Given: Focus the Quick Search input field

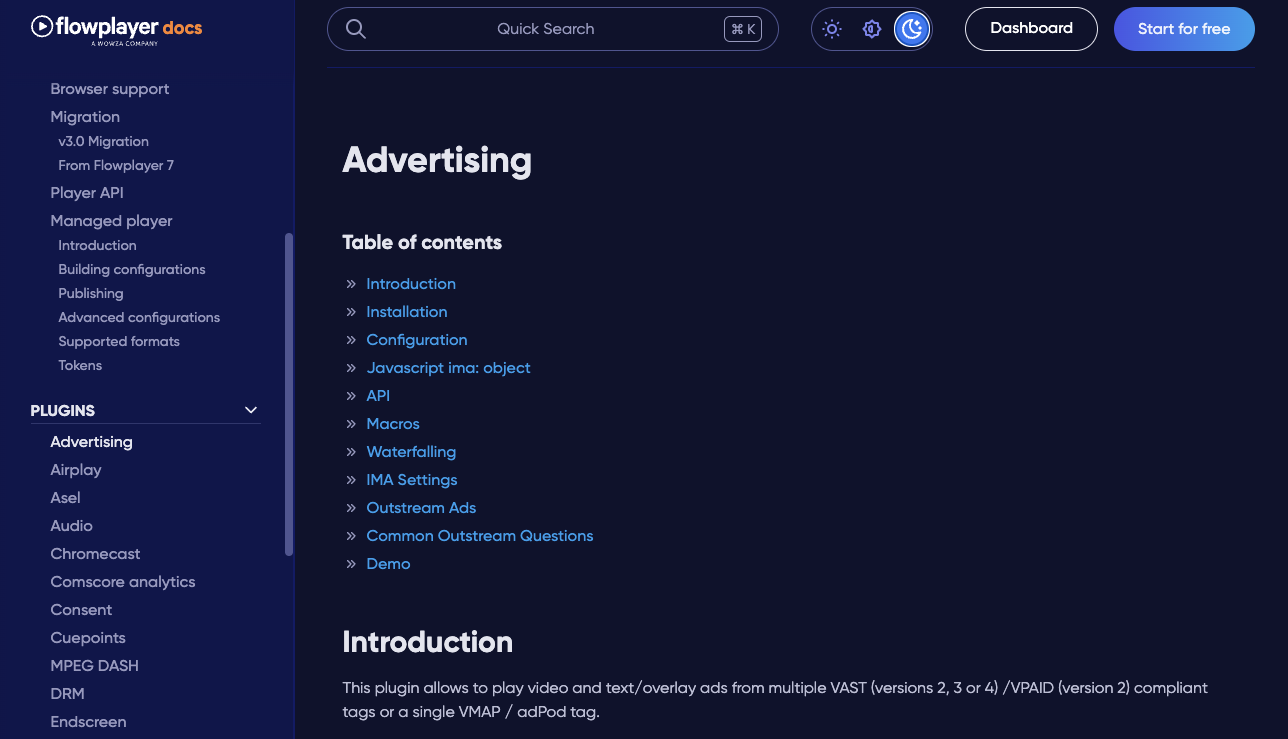Looking at the screenshot, I should 545,29.
